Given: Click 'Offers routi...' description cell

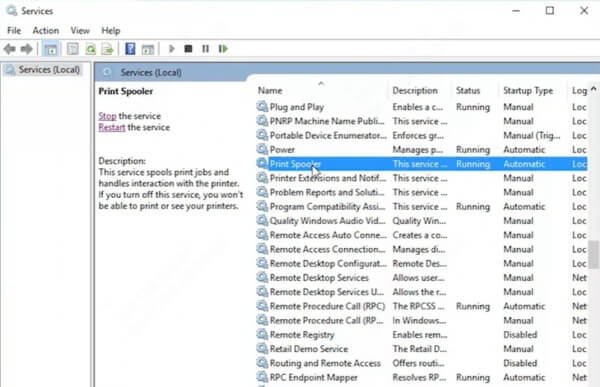Looking at the screenshot, I should tap(418, 363).
